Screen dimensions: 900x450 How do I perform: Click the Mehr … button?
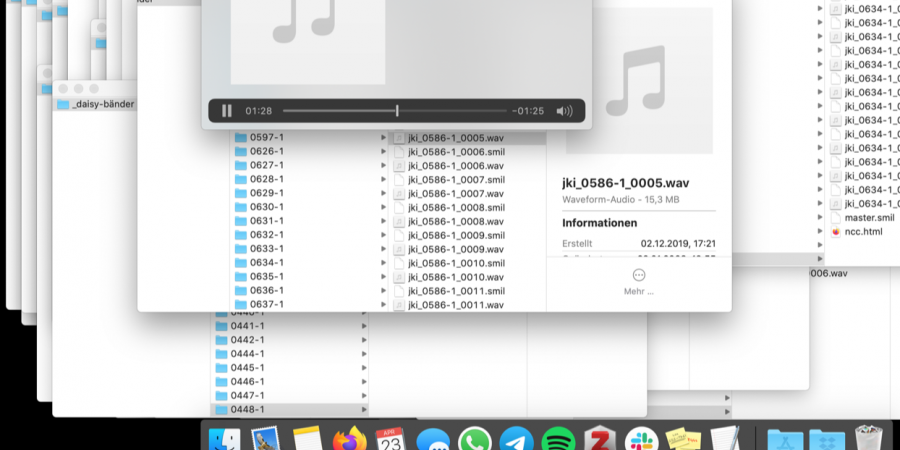(x=638, y=281)
